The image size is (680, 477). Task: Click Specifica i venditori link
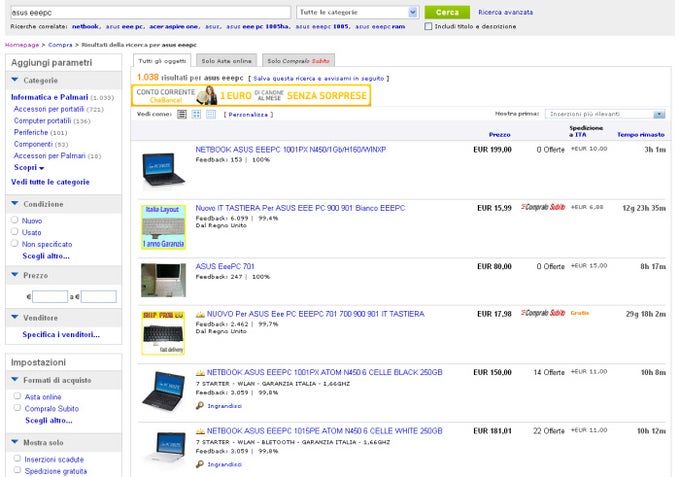(61, 334)
